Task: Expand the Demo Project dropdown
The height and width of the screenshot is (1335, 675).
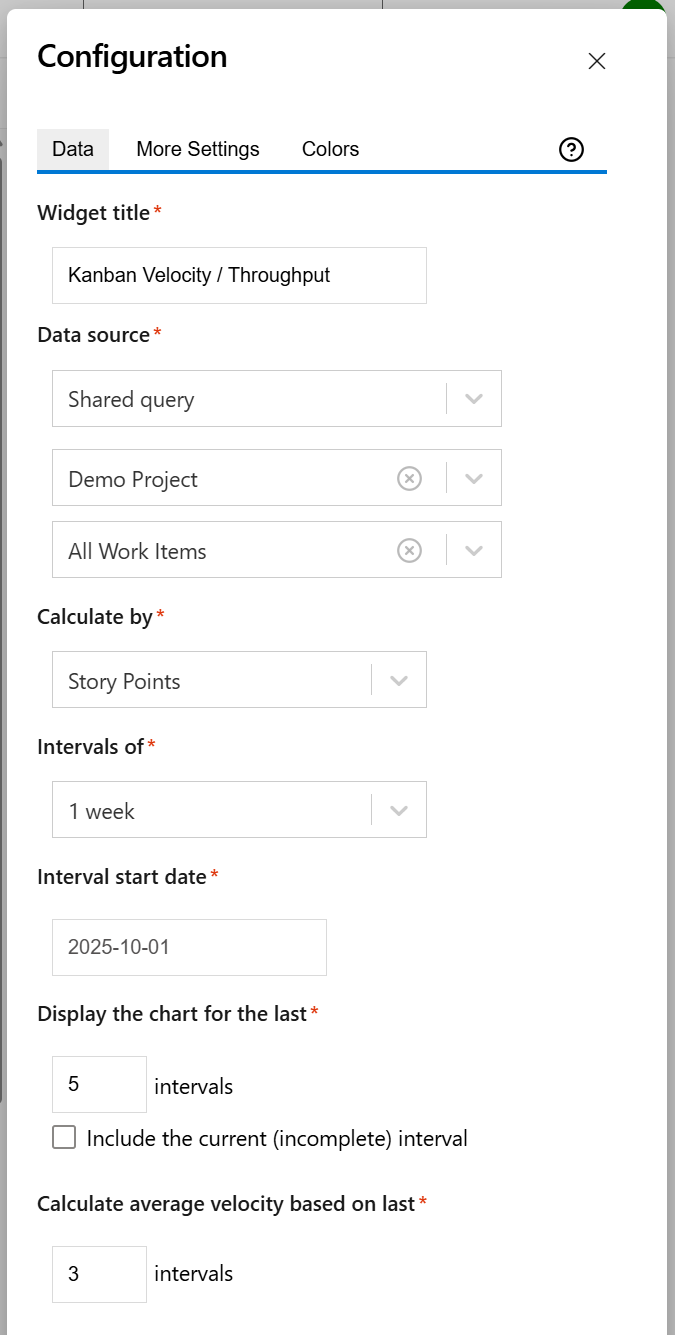Action: coord(474,478)
